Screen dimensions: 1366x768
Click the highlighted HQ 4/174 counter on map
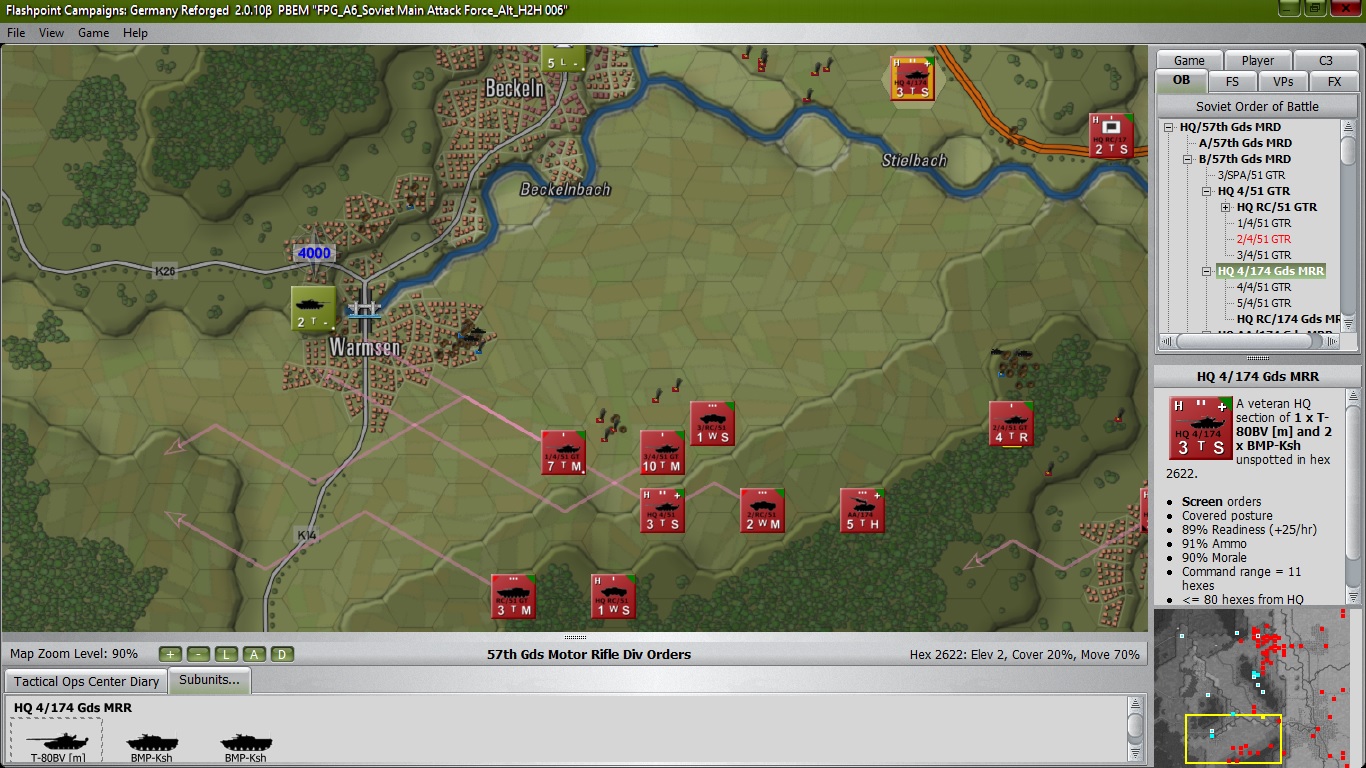912,78
